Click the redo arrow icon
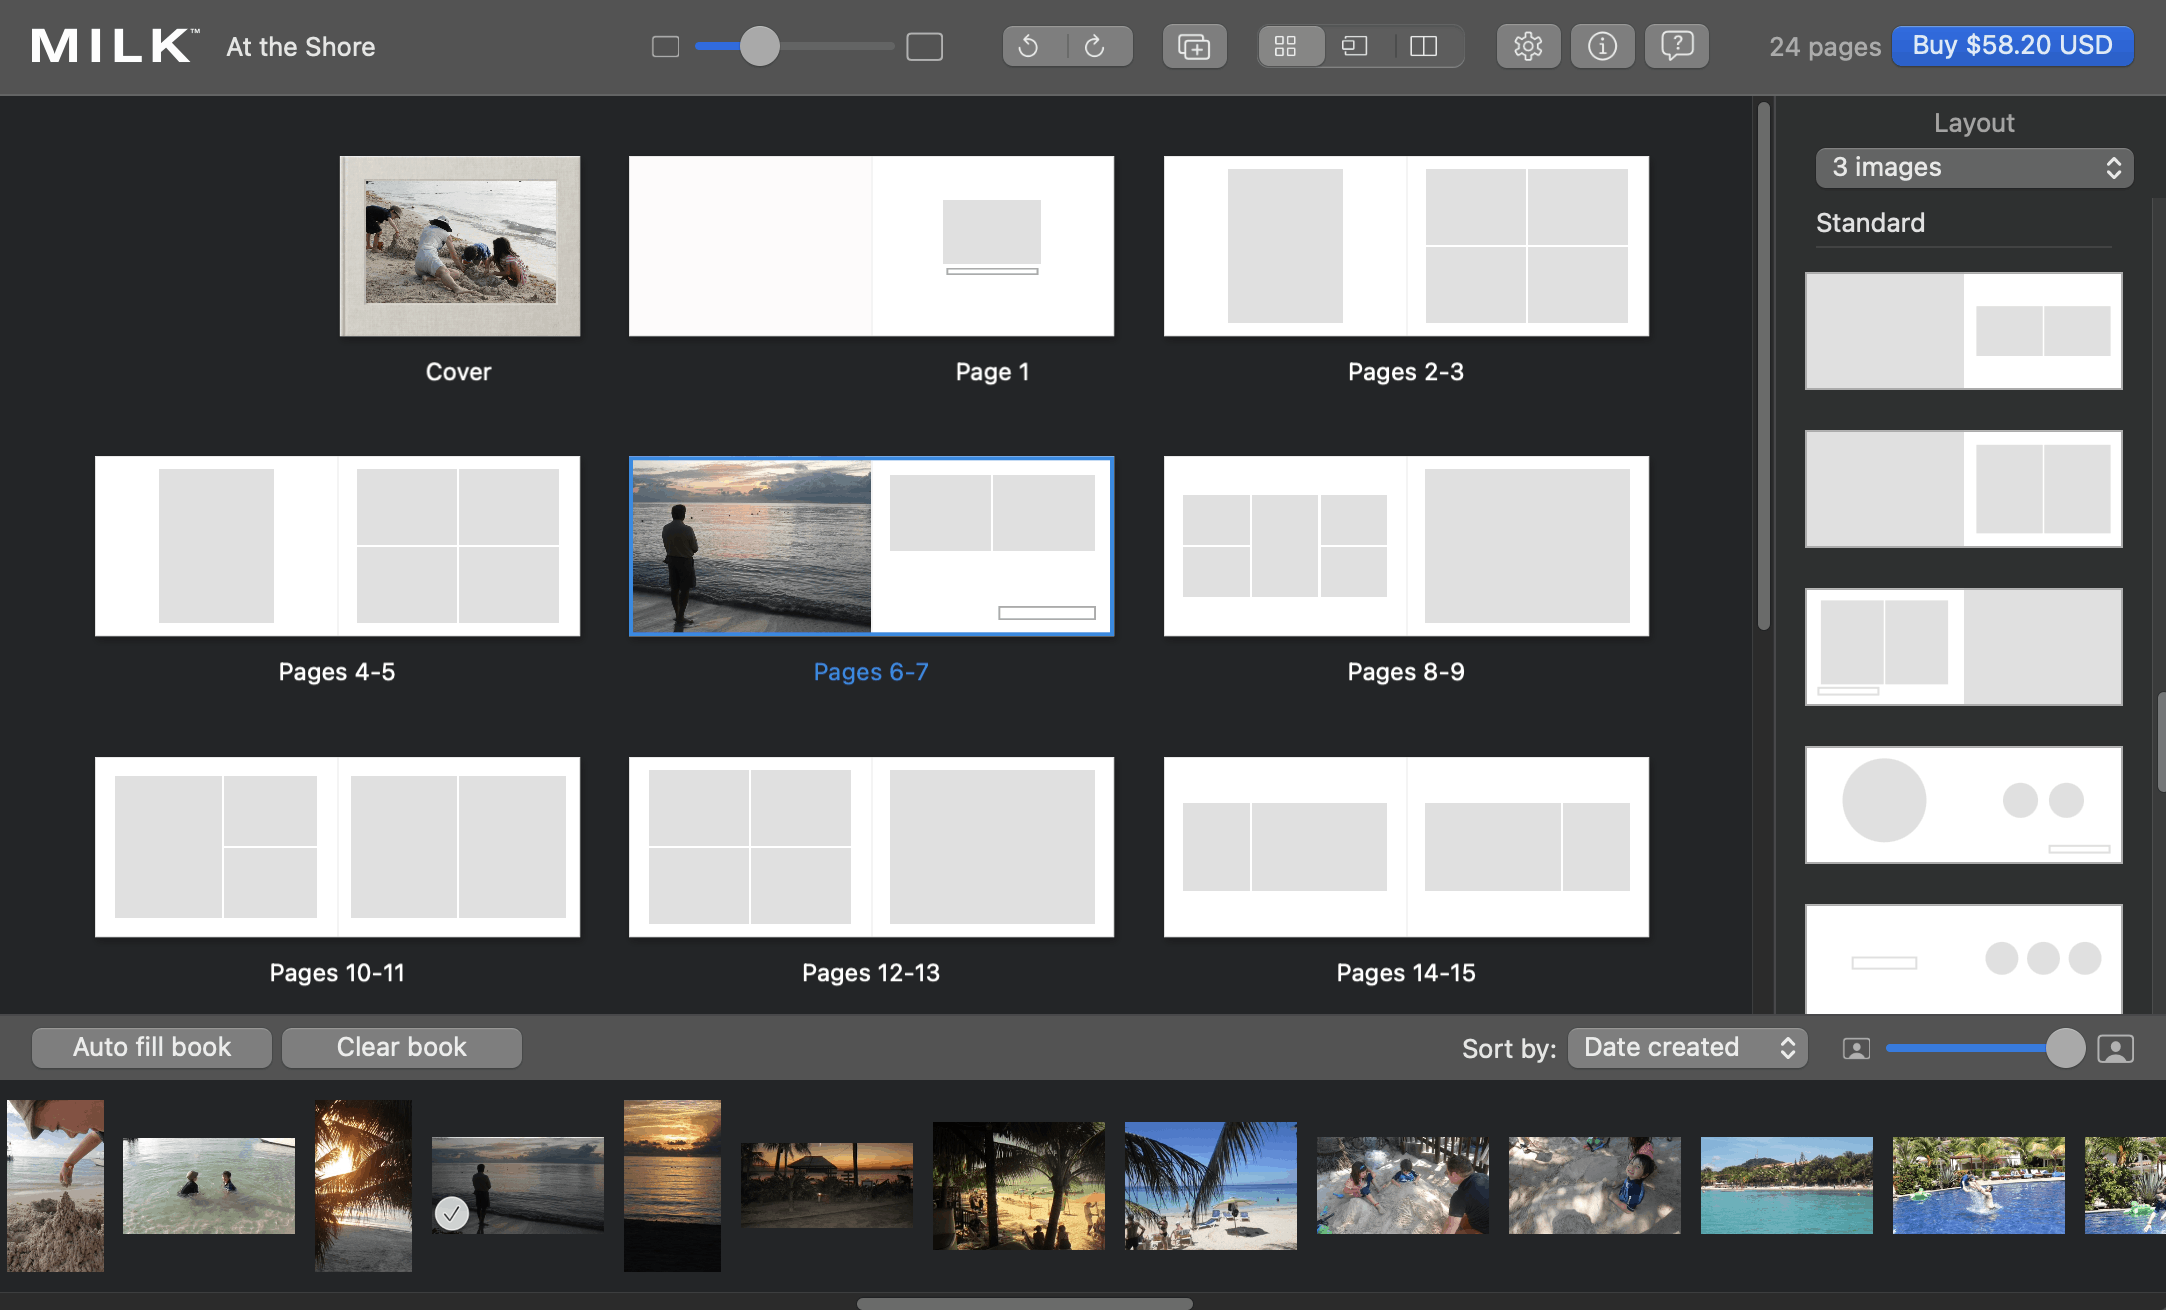2166x1310 pixels. click(1095, 46)
